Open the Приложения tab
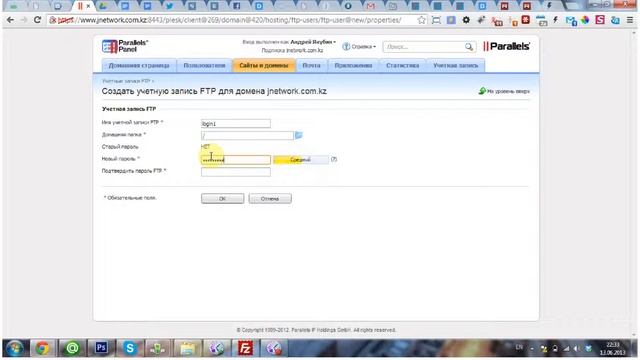 353,65
